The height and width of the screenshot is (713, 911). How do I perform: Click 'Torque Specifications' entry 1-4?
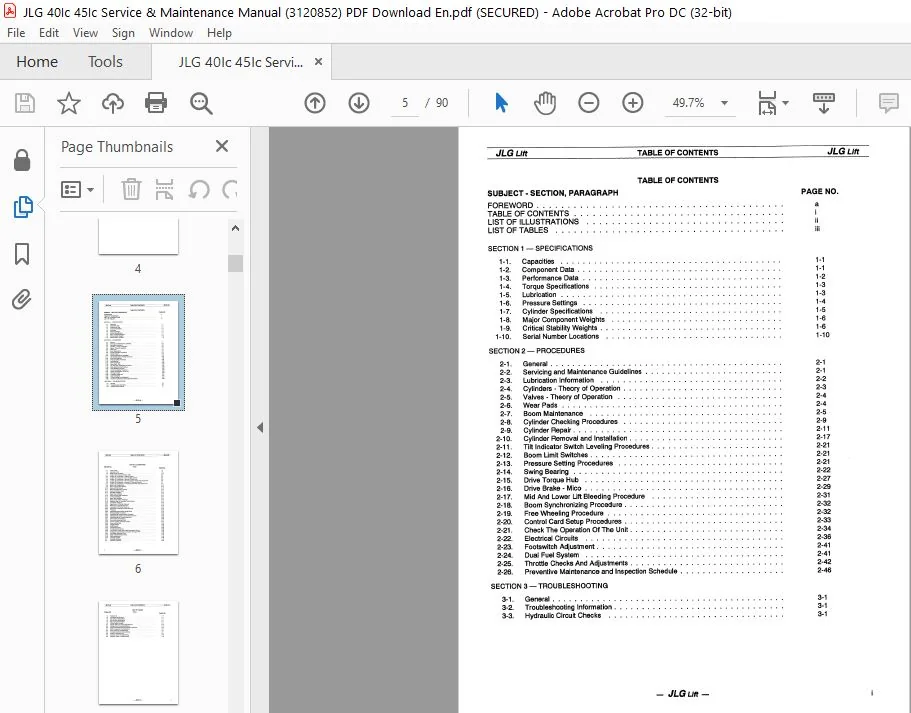click(x=555, y=286)
